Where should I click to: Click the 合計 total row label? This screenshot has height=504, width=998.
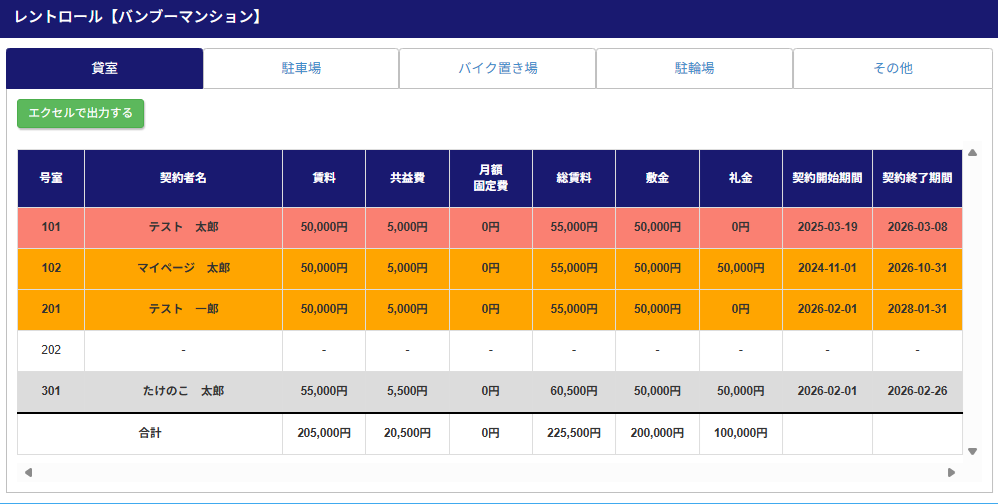(x=150, y=434)
